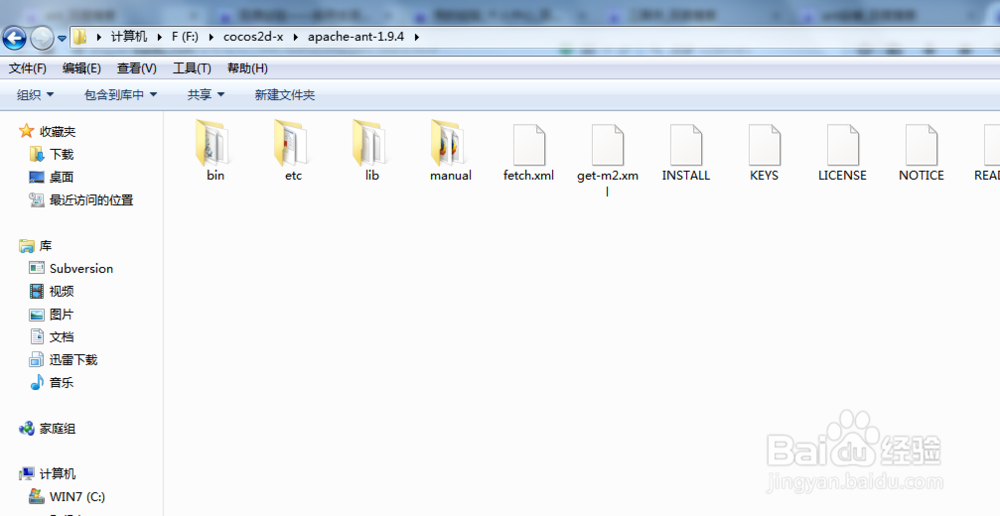1000x516 pixels.
Task: Click 新建文件夹 button
Action: (x=284, y=95)
